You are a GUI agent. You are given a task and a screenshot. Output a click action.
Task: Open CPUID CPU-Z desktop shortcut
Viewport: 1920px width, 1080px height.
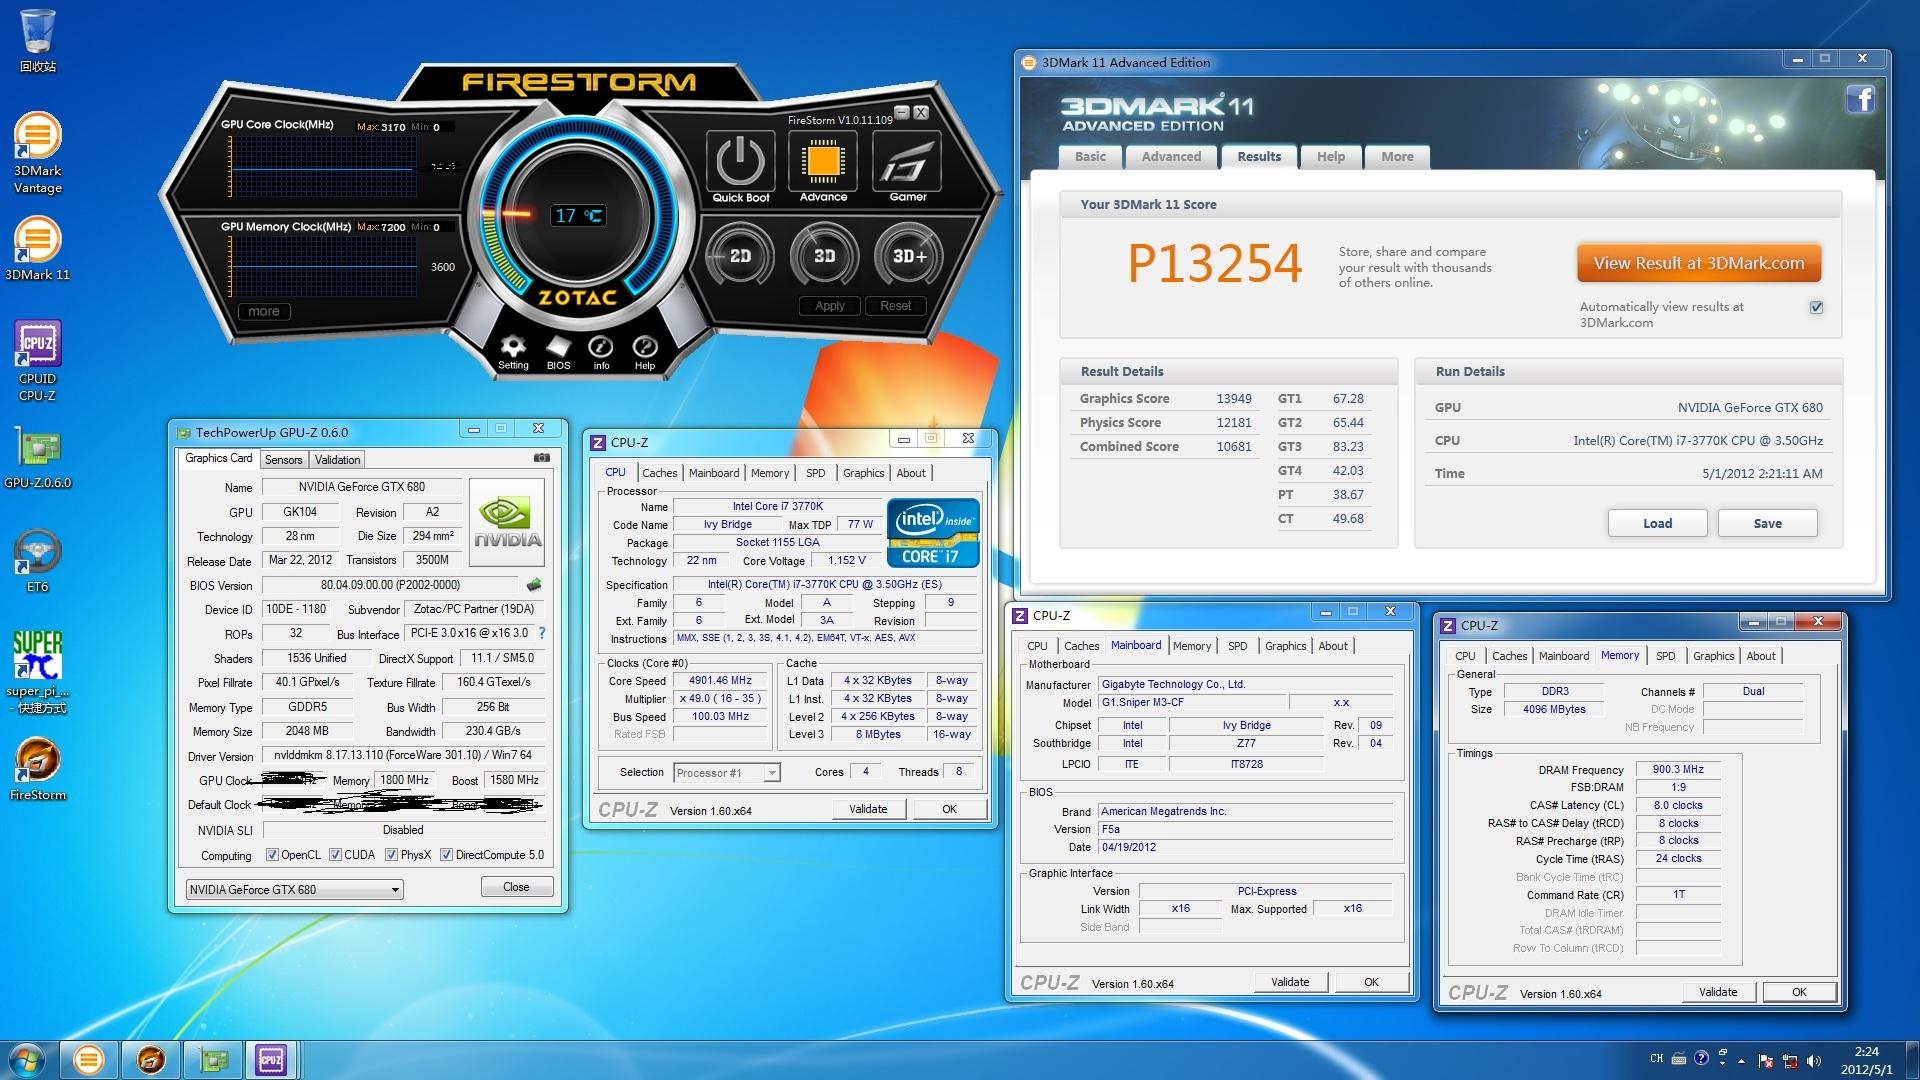pyautogui.click(x=37, y=361)
